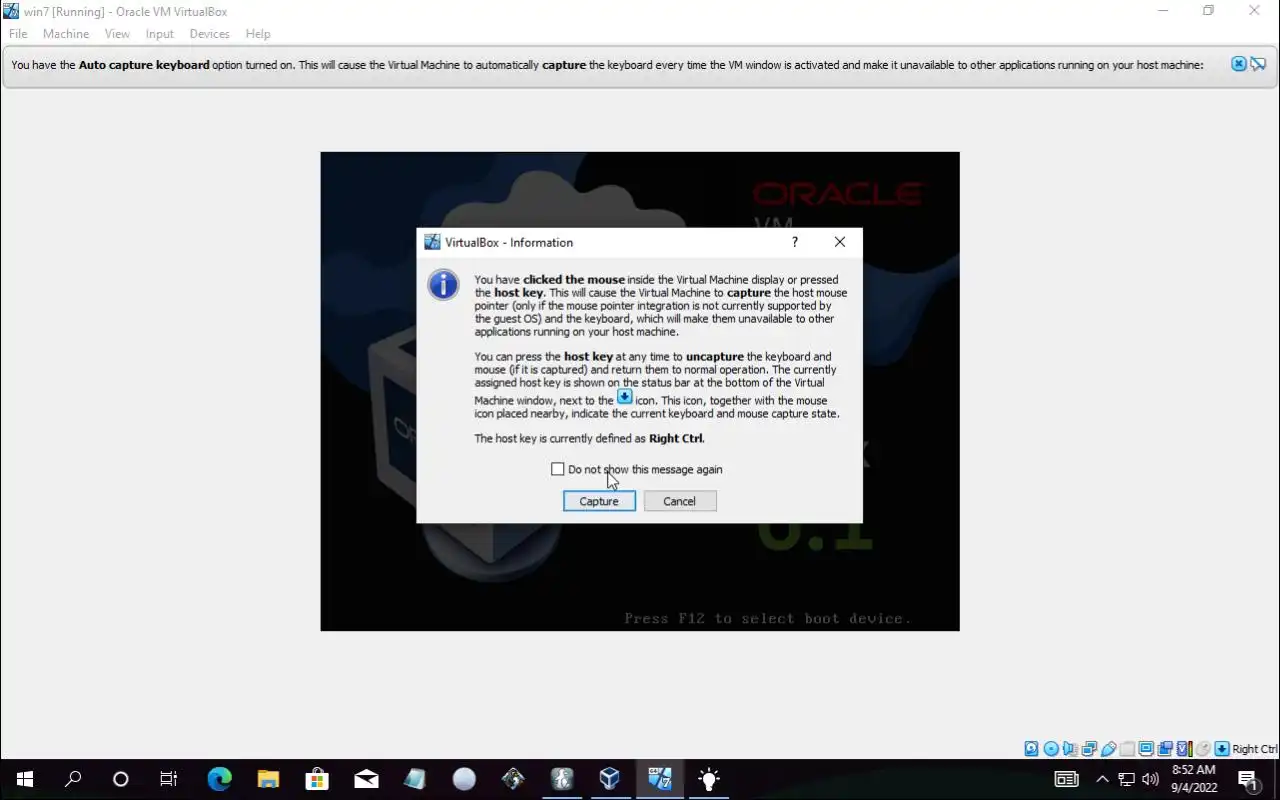The image size is (1280, 800).
Task: Open Windows taskbar search
Action: click(x=73, y=779)
